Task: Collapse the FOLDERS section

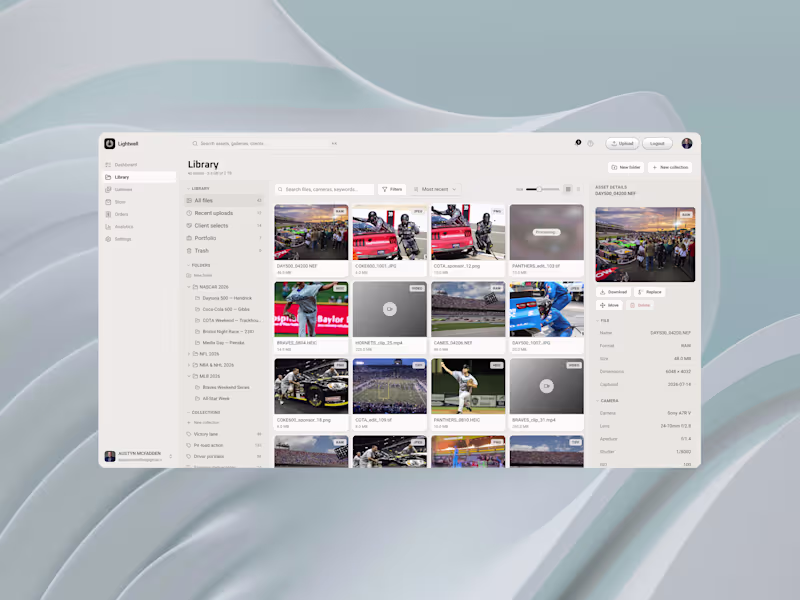Action: tap(188, 265)
